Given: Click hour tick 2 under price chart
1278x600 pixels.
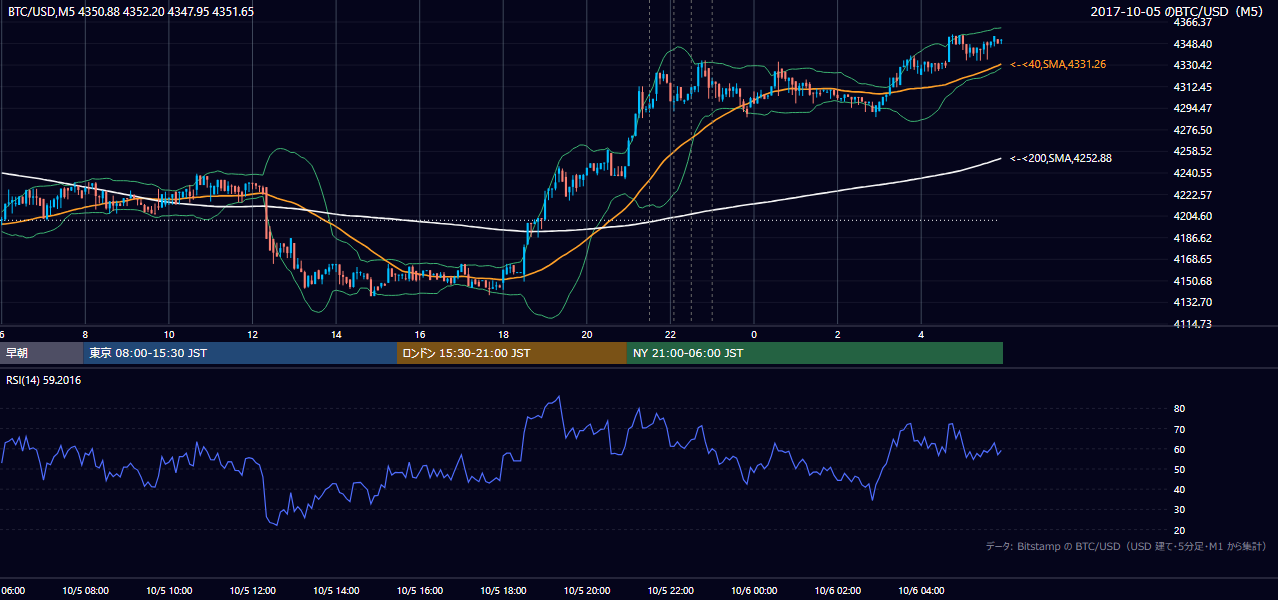Looking at the screenshot, I should point(838,334).
